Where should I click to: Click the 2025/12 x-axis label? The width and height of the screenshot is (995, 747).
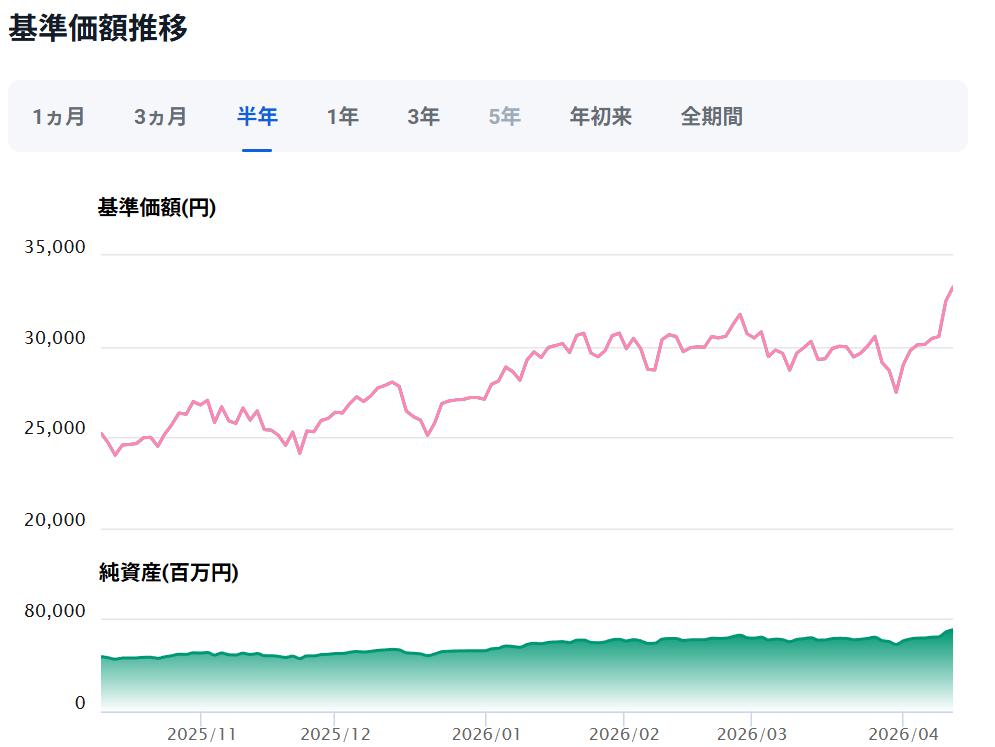point(335,734)
